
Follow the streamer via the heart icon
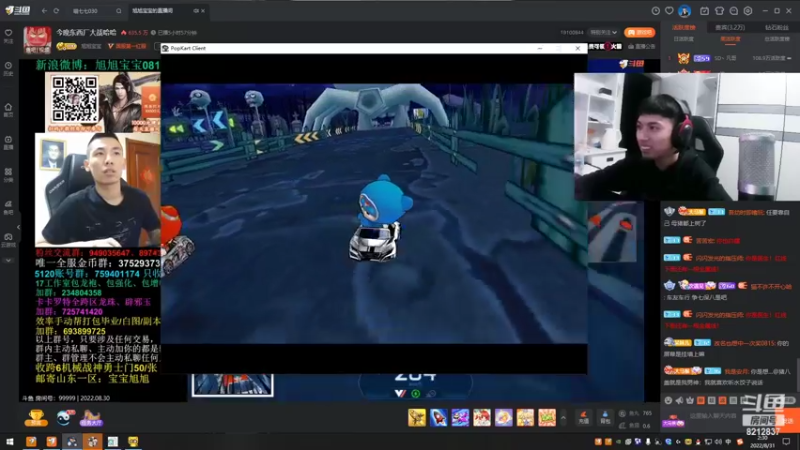8,35
